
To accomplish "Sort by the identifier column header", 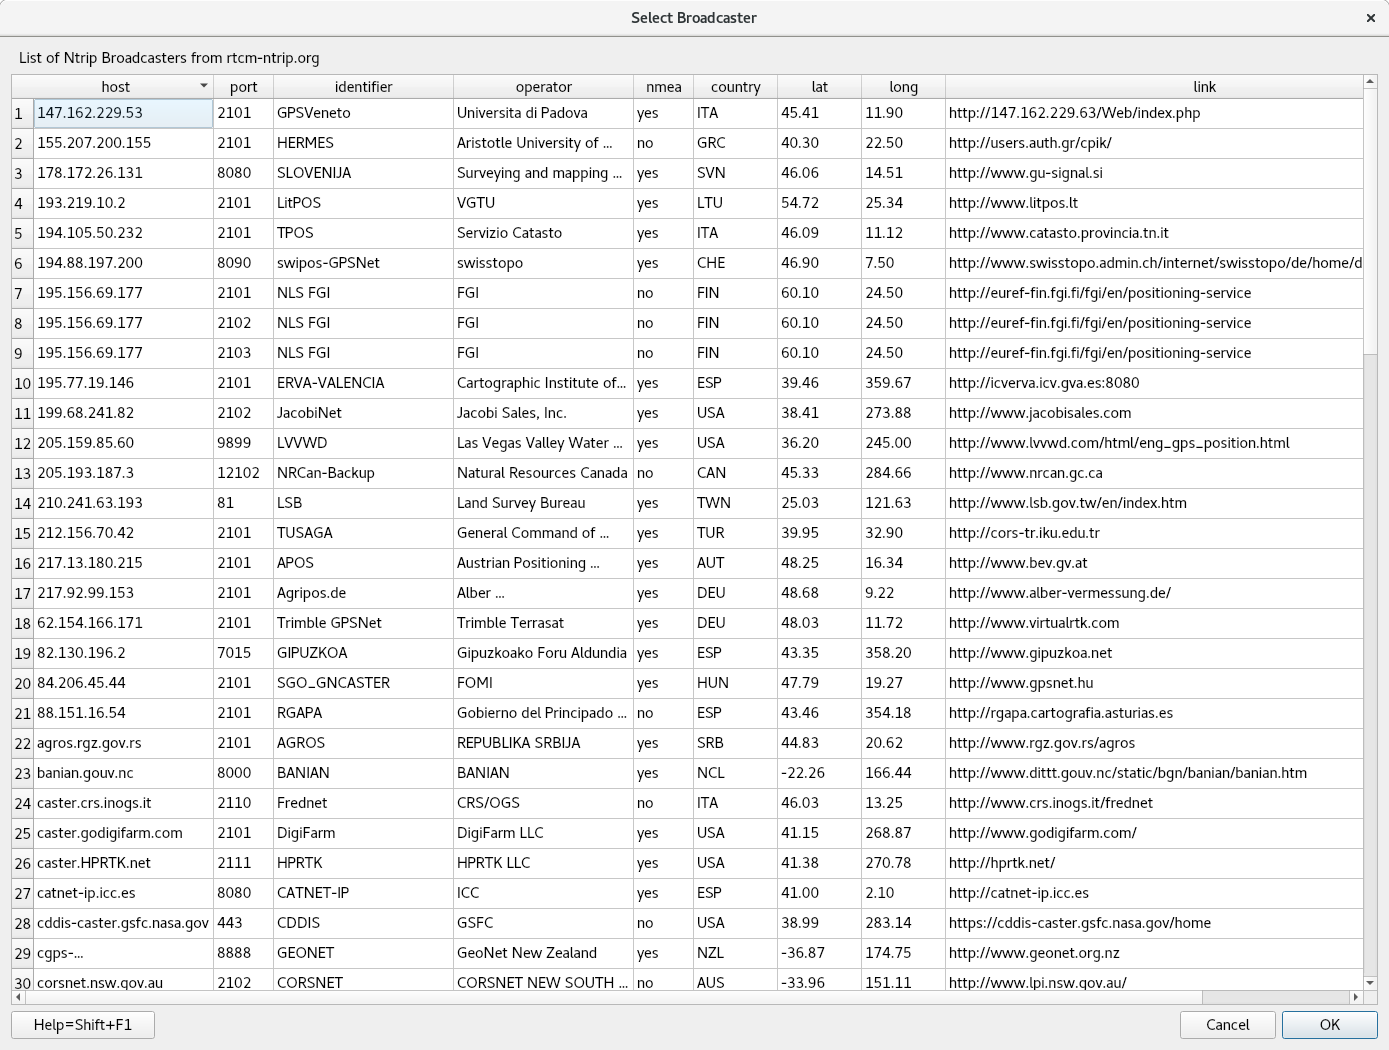I will tap(363, 87).
